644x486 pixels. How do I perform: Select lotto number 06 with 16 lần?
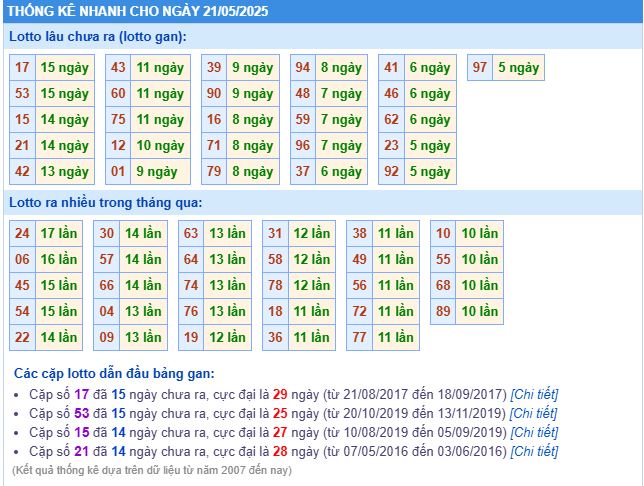tap(22, 259)
